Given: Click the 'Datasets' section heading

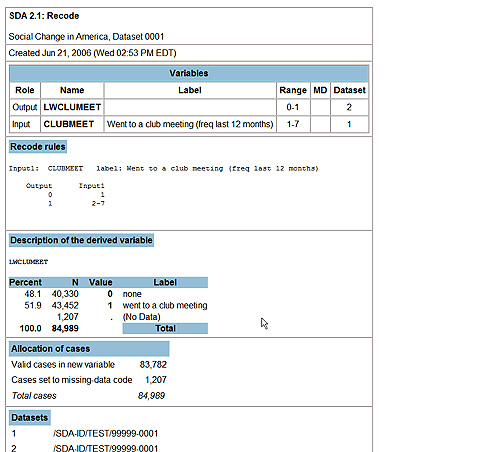Looking at the screenshot, I should (30, 418).
